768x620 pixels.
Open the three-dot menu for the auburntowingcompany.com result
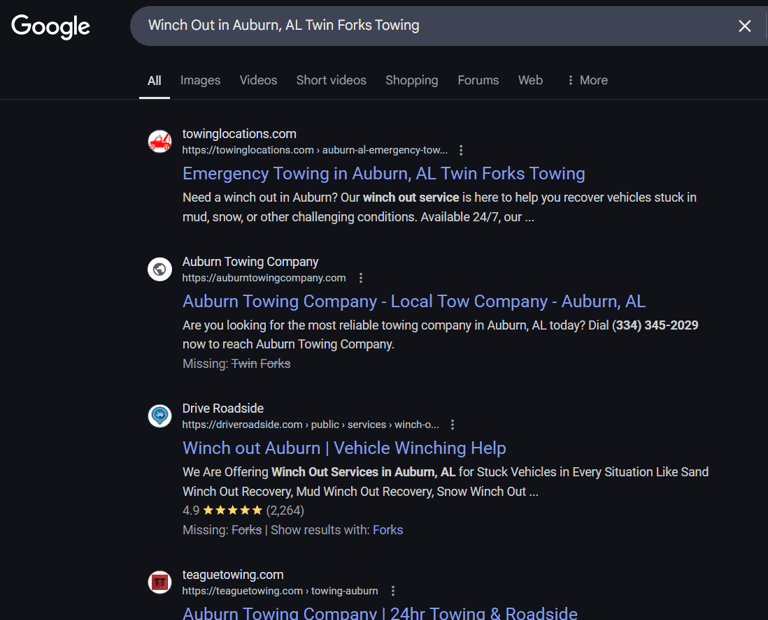click(x=361, y=278)
